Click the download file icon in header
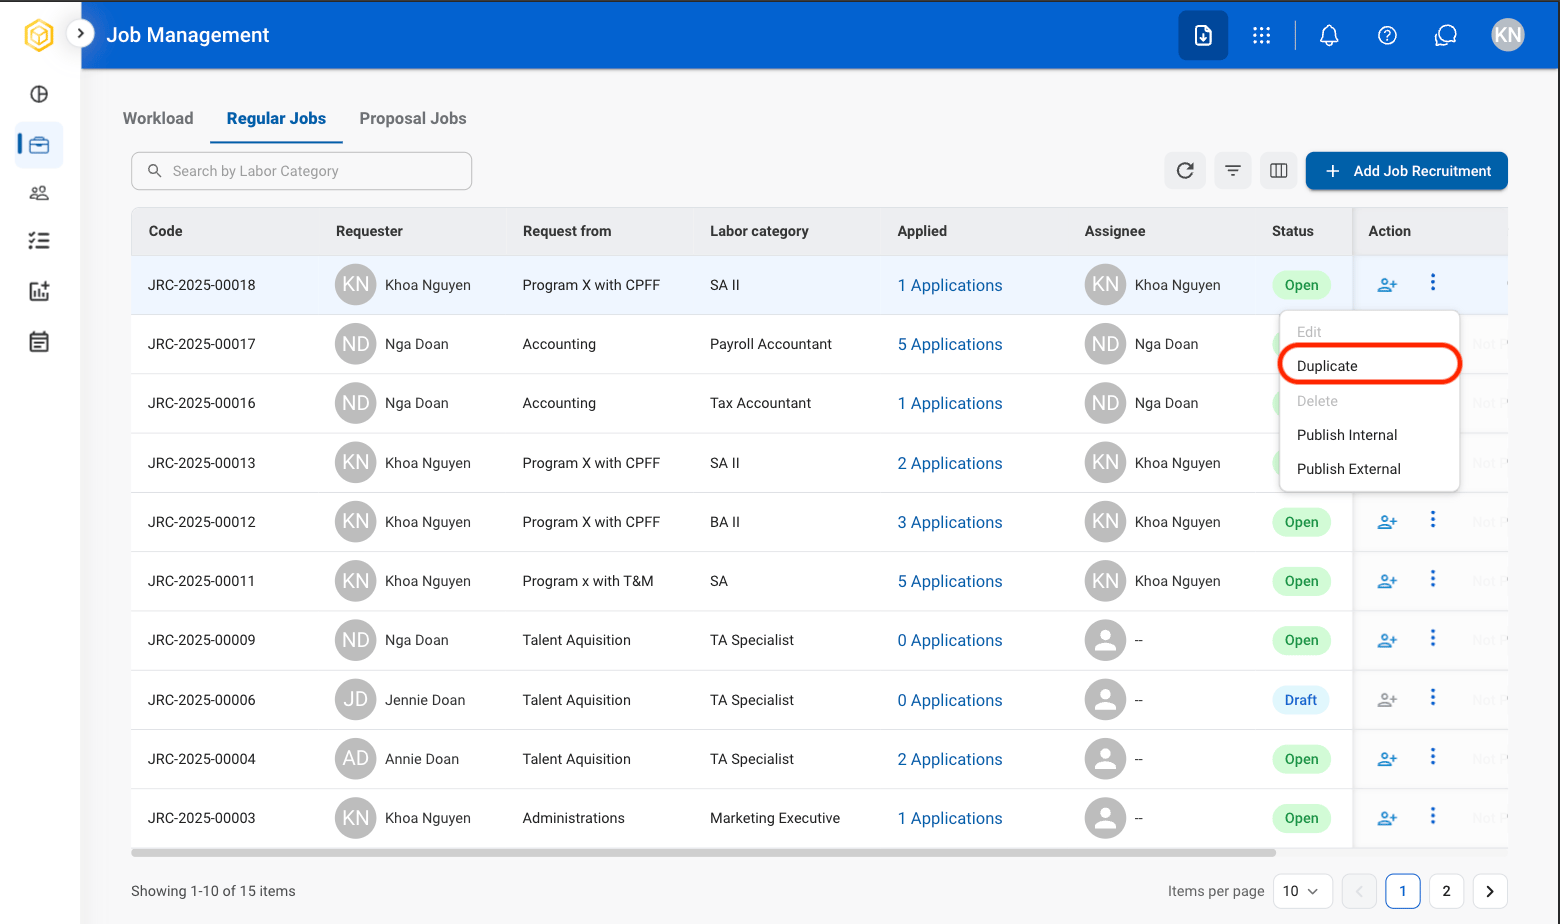The height and width of the screenshot is (924, 1560). tap(1203, 35)
